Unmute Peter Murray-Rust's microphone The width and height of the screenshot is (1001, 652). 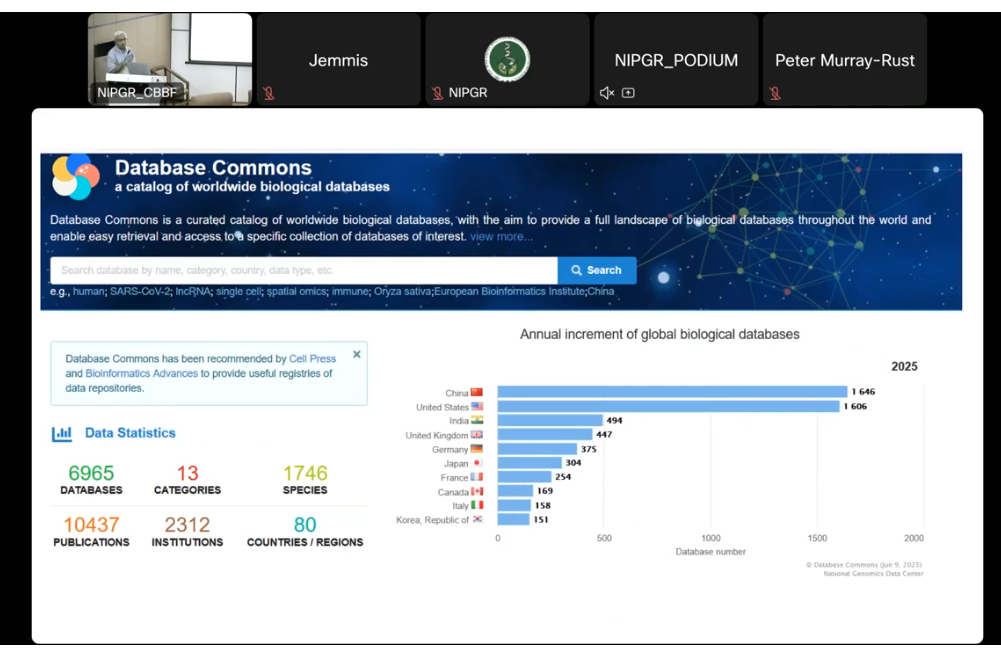coord(775,92)
